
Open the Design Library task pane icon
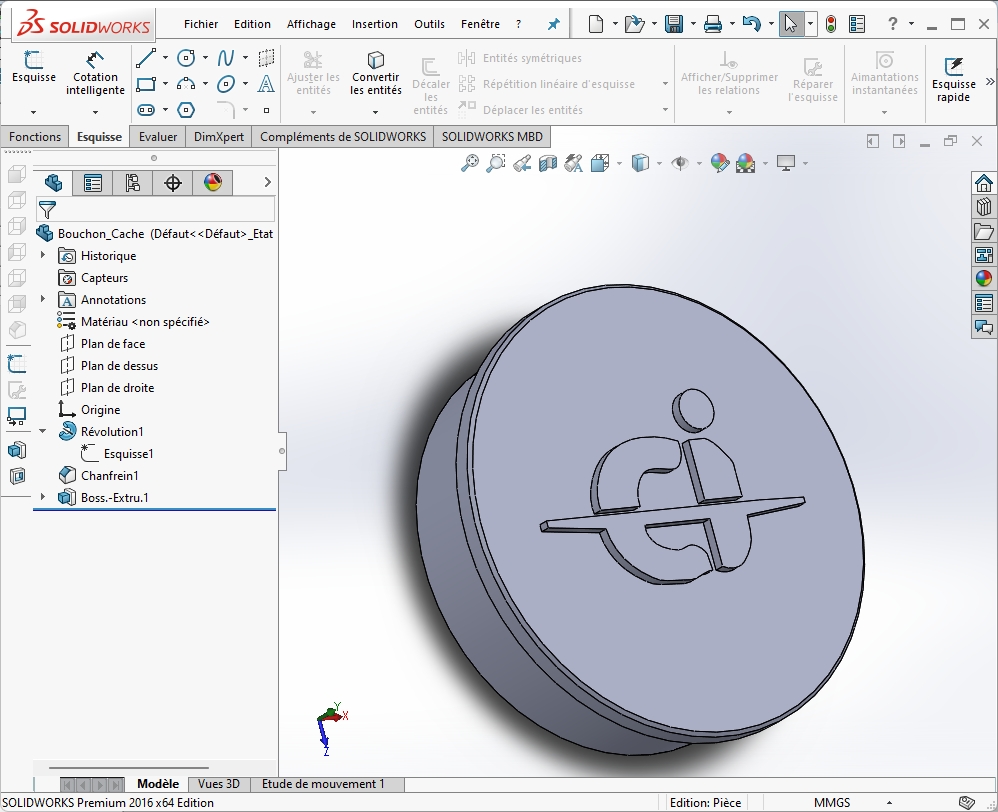click(984, 206)
